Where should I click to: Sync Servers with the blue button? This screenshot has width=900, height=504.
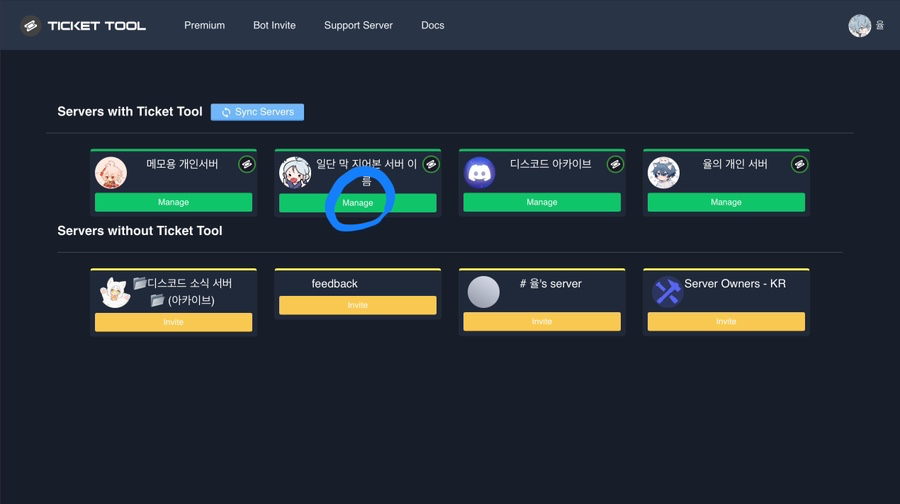(257, 112)
